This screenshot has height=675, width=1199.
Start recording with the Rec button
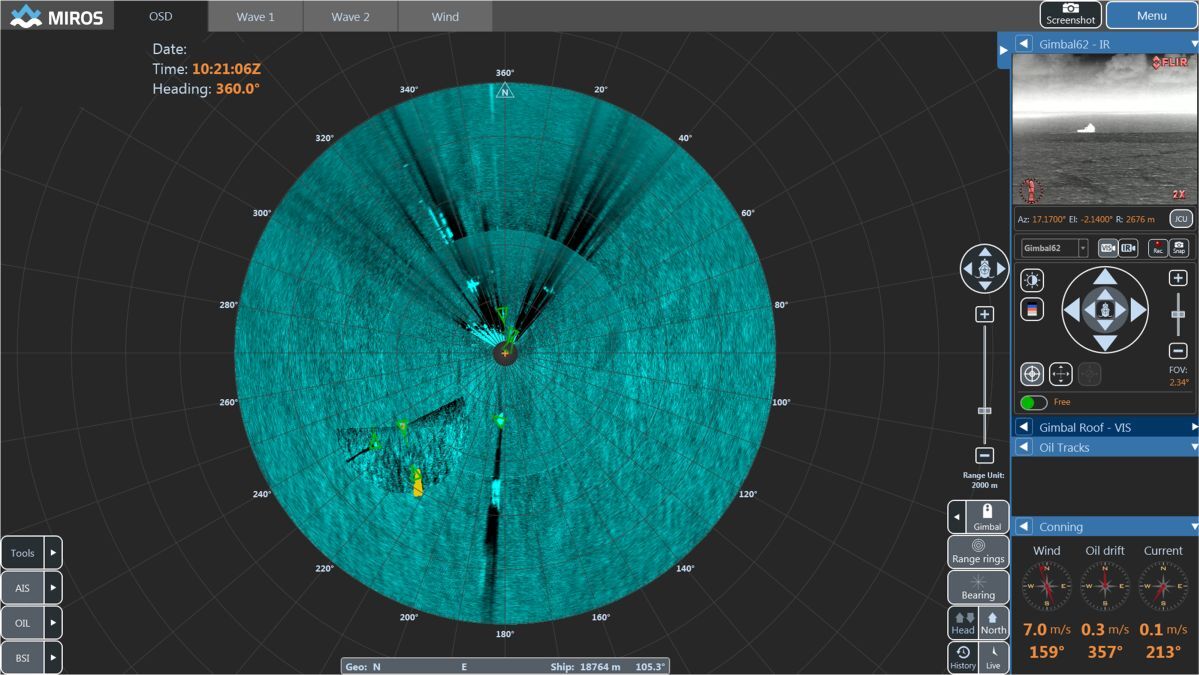(x=1158, y=250)
